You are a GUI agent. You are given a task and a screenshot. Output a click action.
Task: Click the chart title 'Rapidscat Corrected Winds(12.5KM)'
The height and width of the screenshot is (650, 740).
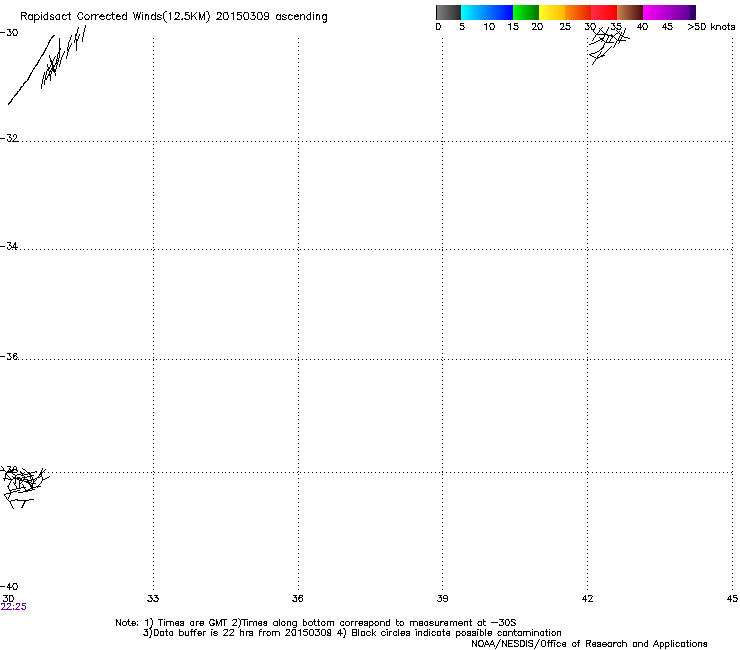coord(115,17)
